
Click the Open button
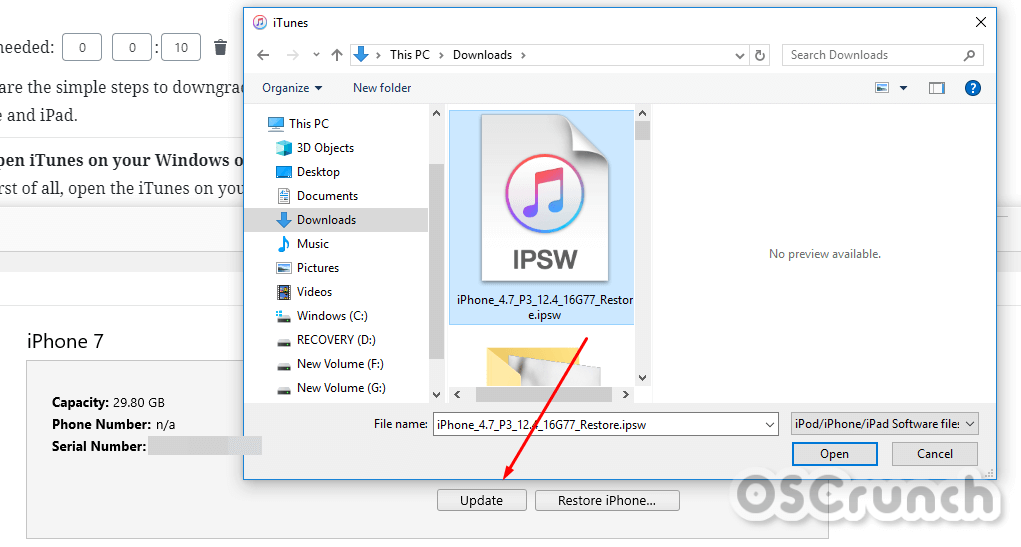point(834,454)
